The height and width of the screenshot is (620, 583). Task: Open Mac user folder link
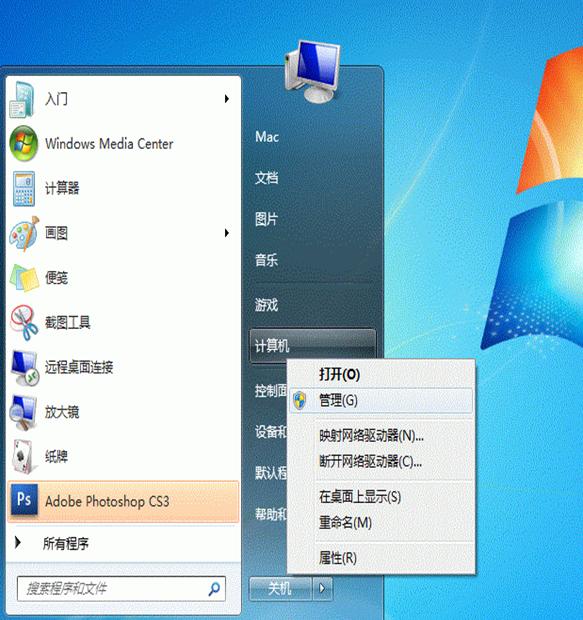[x=267, y=137]
